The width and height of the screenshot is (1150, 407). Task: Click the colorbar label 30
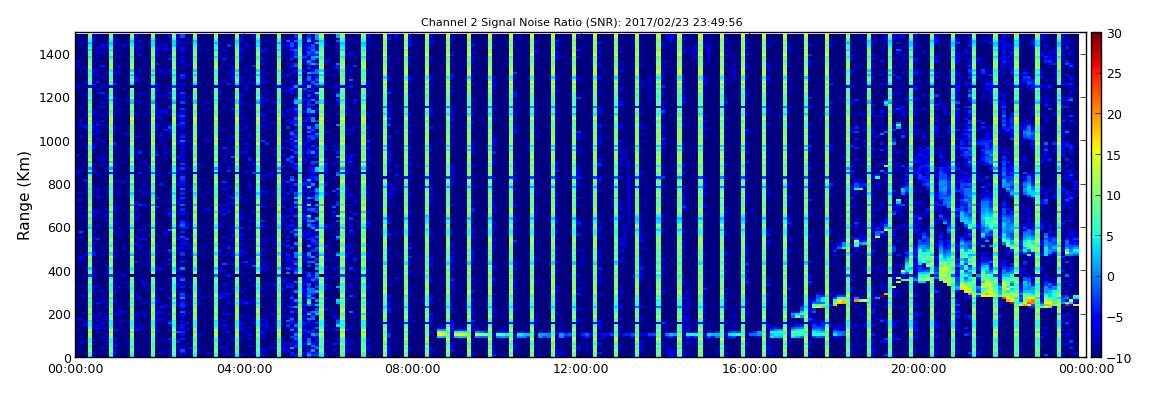coord(1114,33)
